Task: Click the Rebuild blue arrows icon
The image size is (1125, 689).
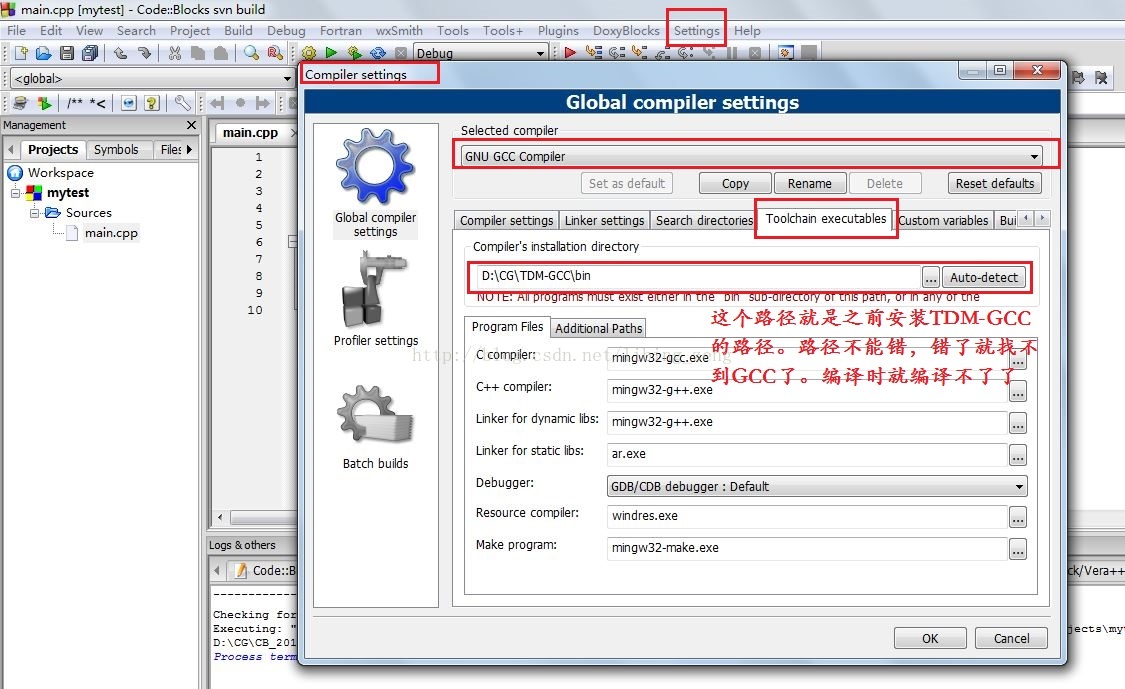Action: (378, 52)
